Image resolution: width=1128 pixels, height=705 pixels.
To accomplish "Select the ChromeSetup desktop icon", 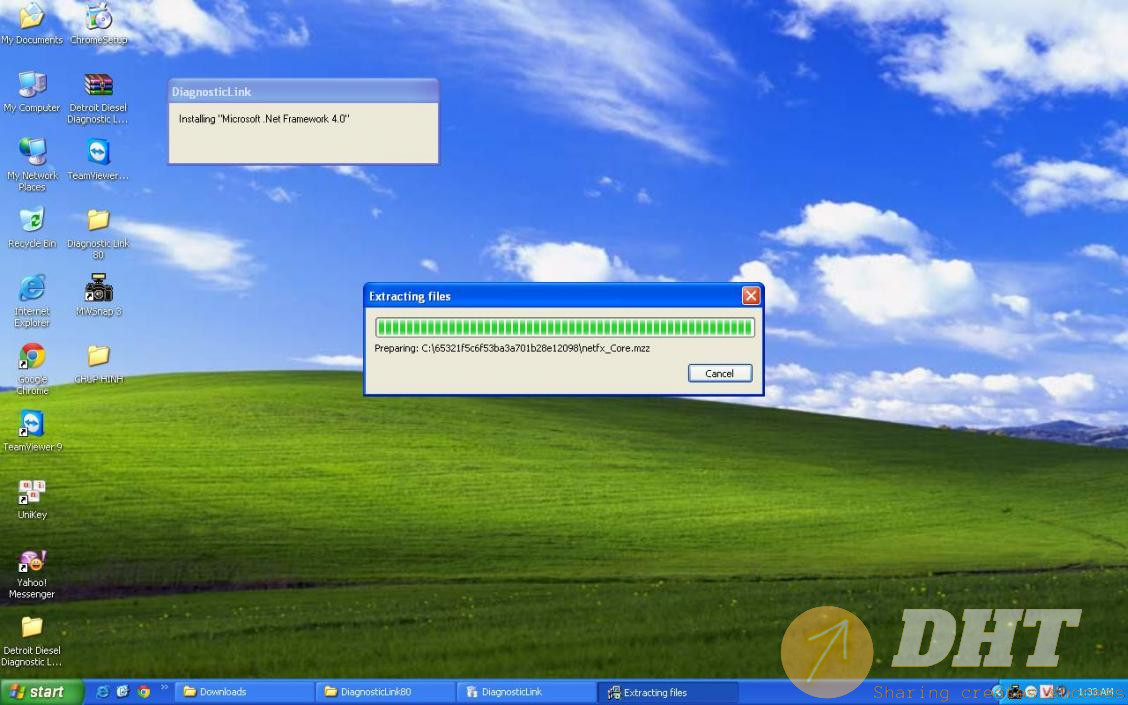I will [x=98, y=18].
